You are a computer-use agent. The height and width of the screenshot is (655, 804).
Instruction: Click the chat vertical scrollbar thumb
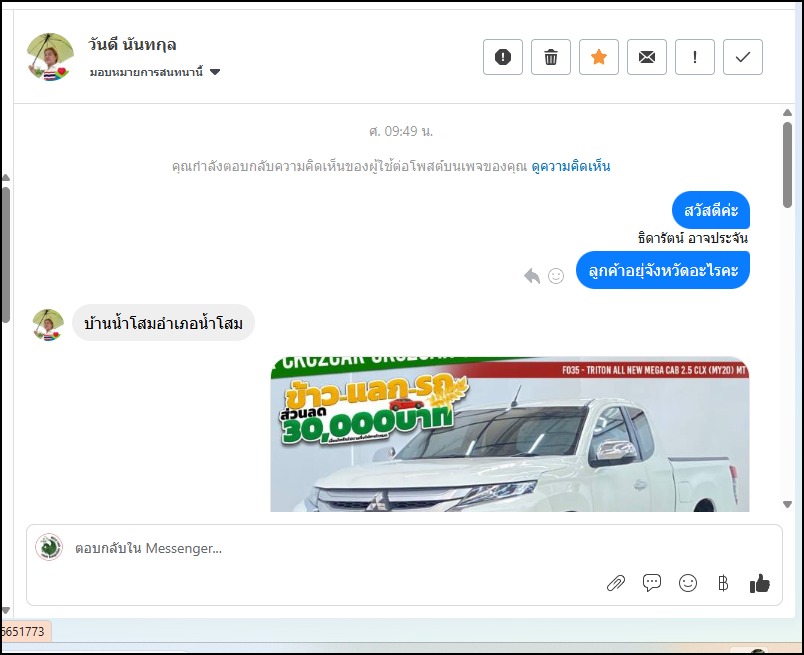(x=788, y=165)
